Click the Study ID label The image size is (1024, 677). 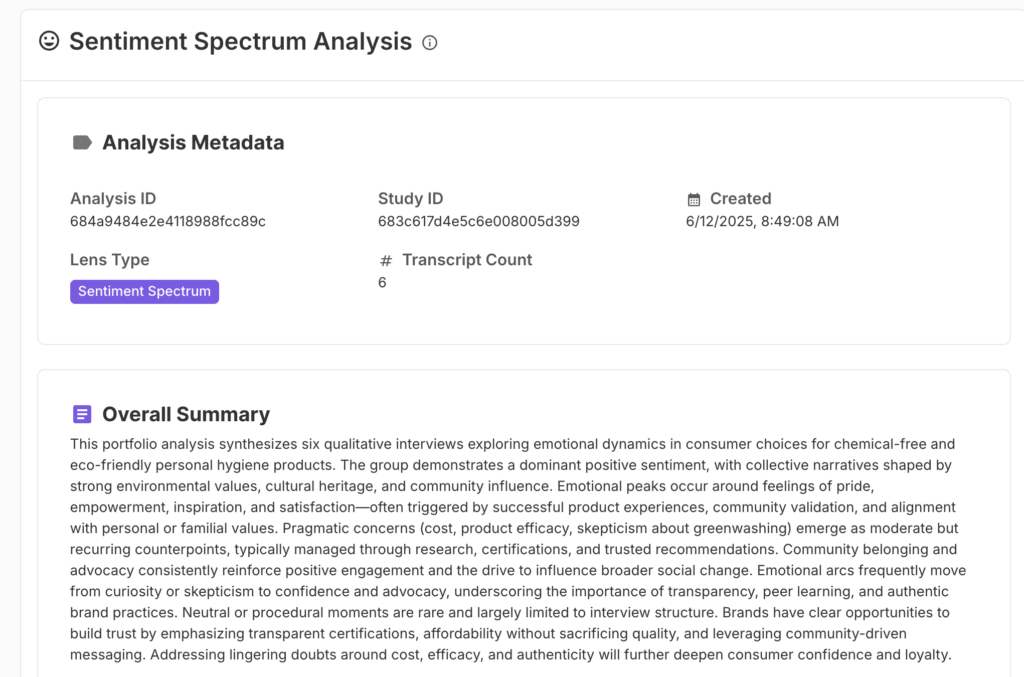click(410, 199)
